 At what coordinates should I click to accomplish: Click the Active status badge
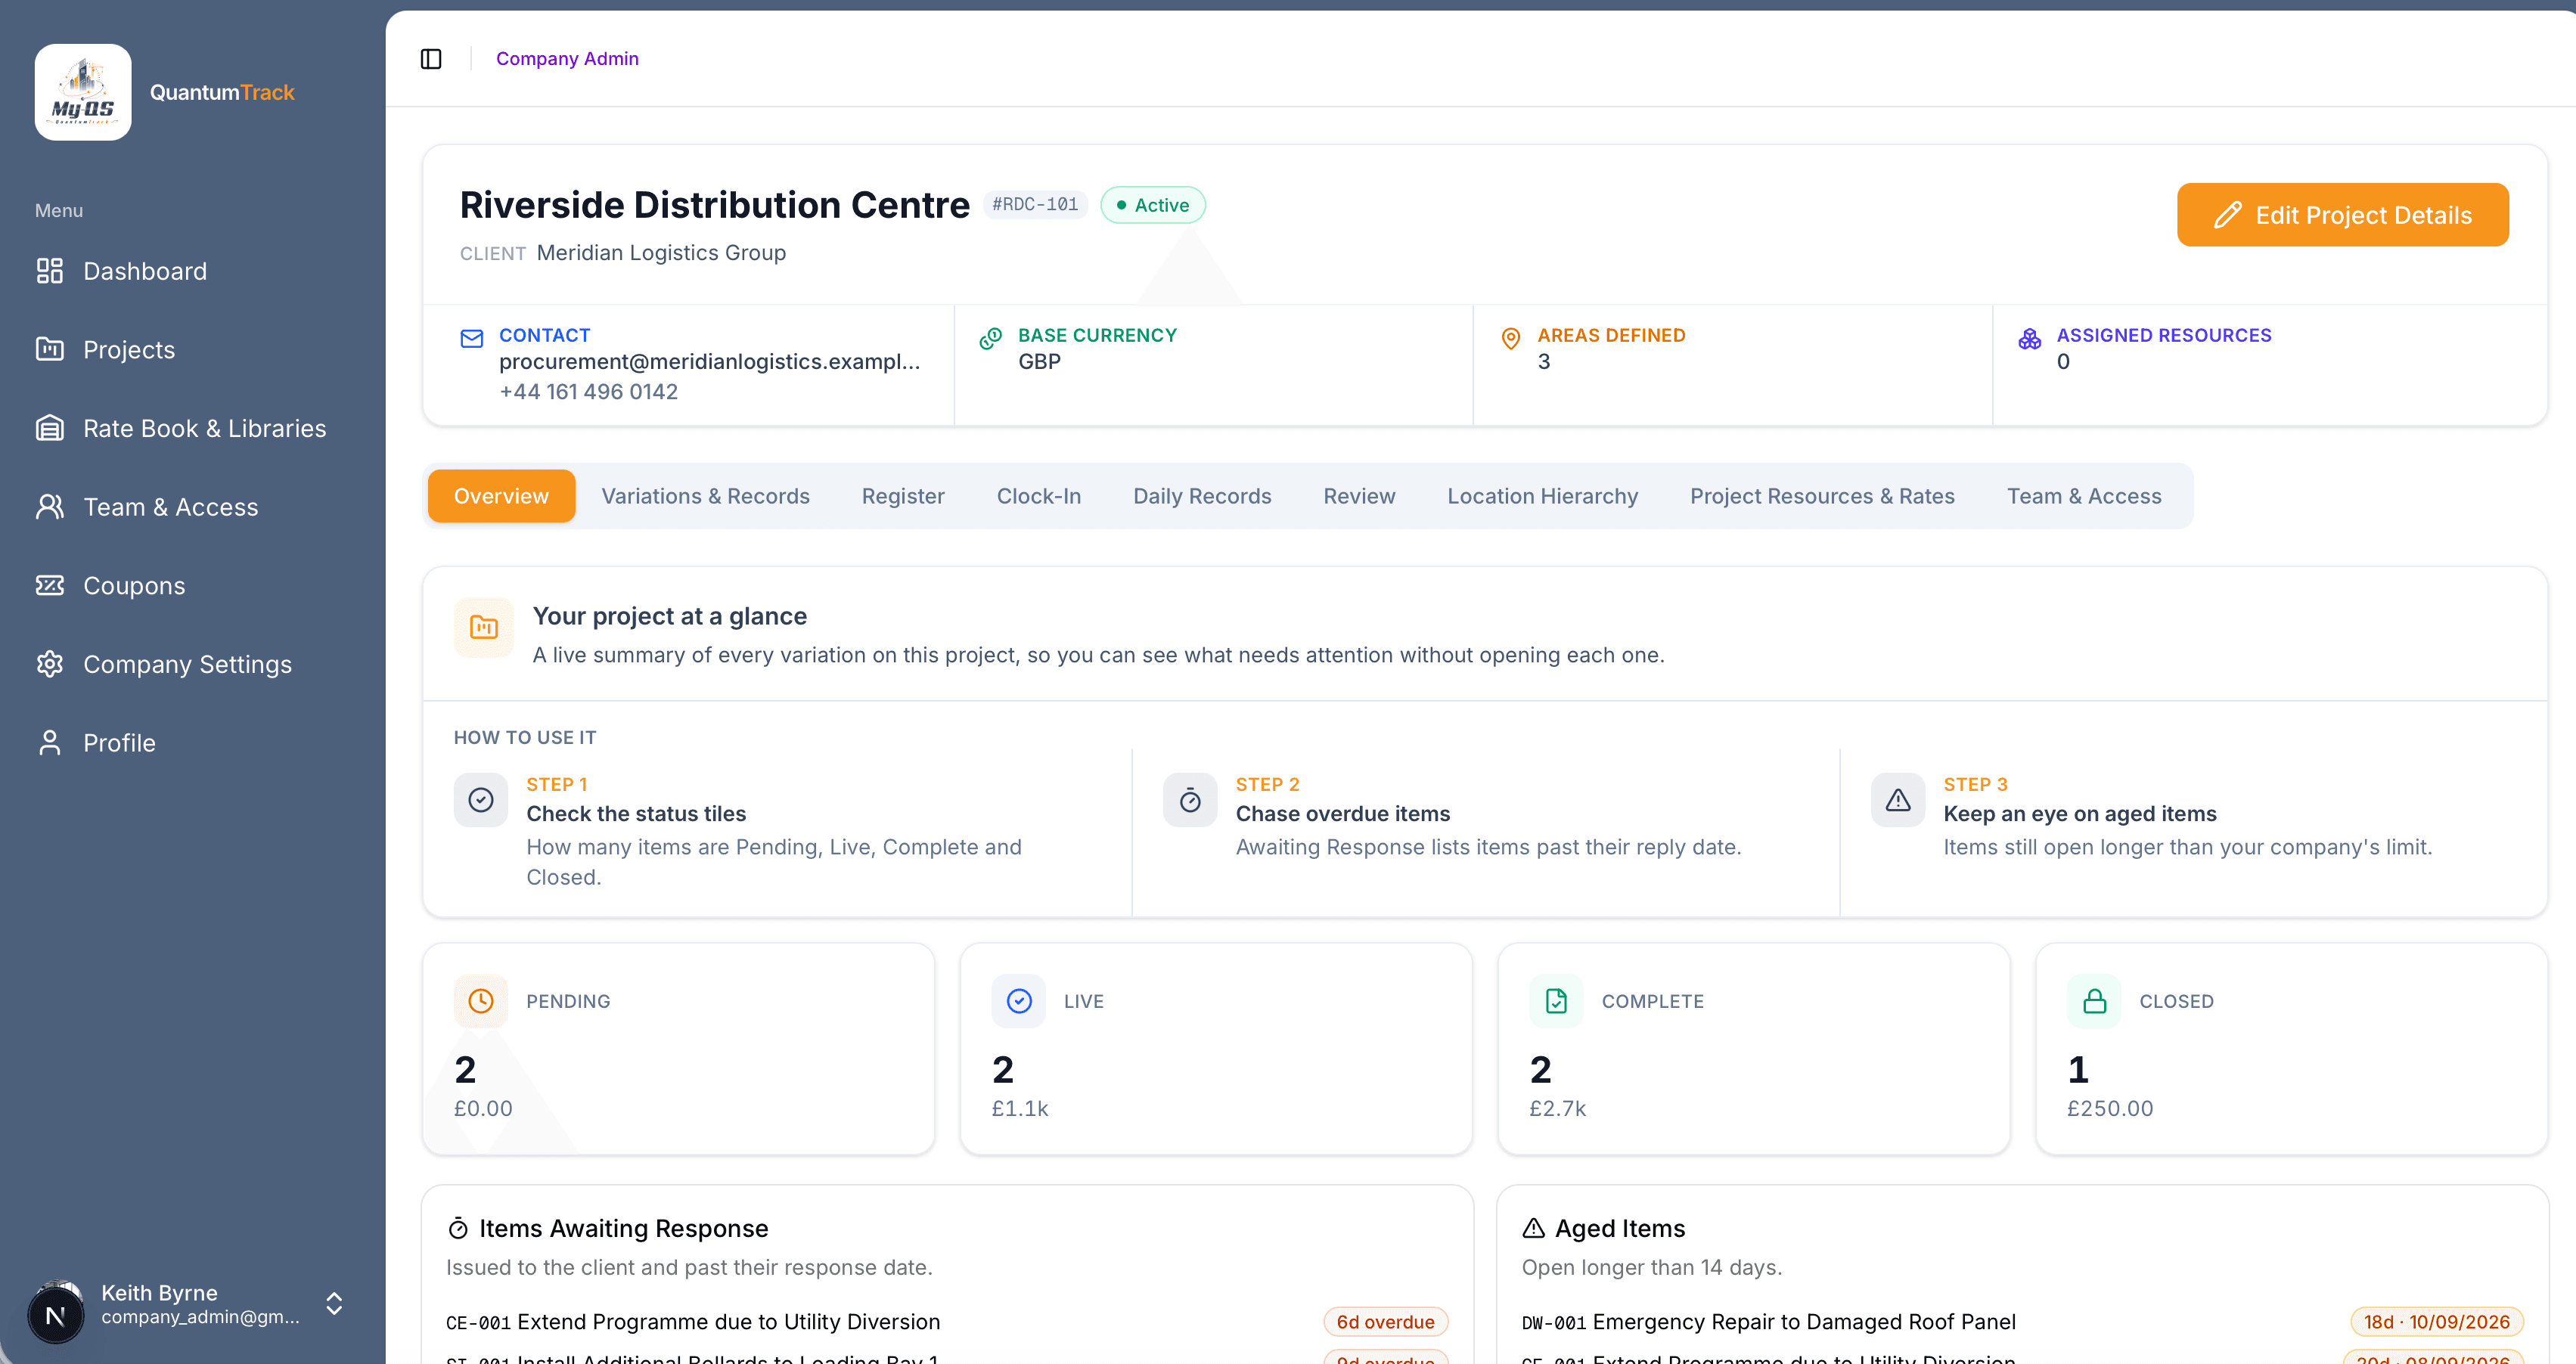pyautogui.click(x=1153, y=205)
